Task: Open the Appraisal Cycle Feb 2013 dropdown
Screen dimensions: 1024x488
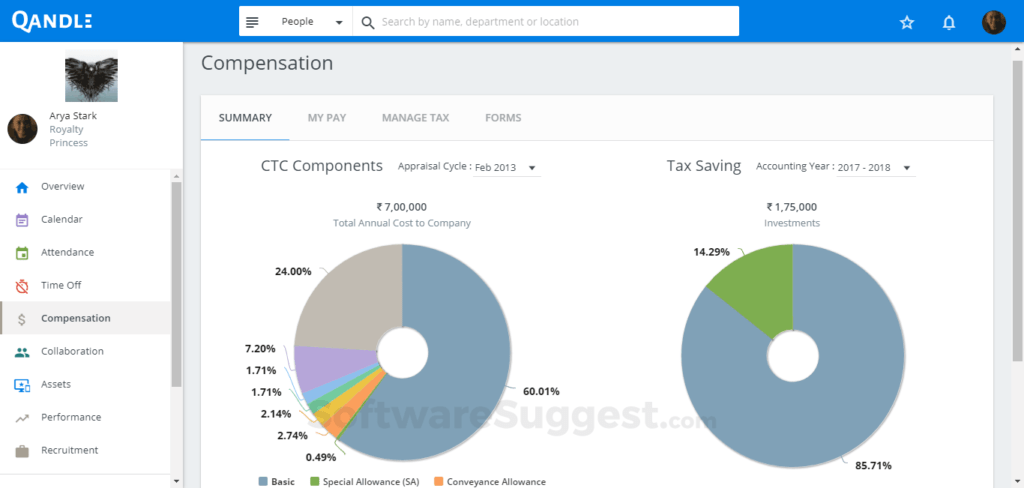Action: click(x=507, y=168)
